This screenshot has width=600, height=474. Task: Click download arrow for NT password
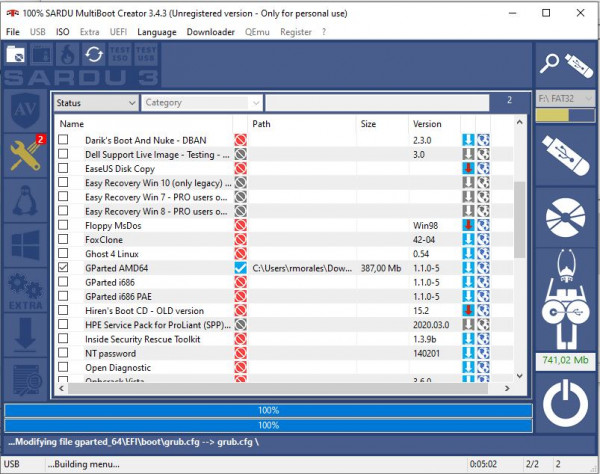coord(468,353)
